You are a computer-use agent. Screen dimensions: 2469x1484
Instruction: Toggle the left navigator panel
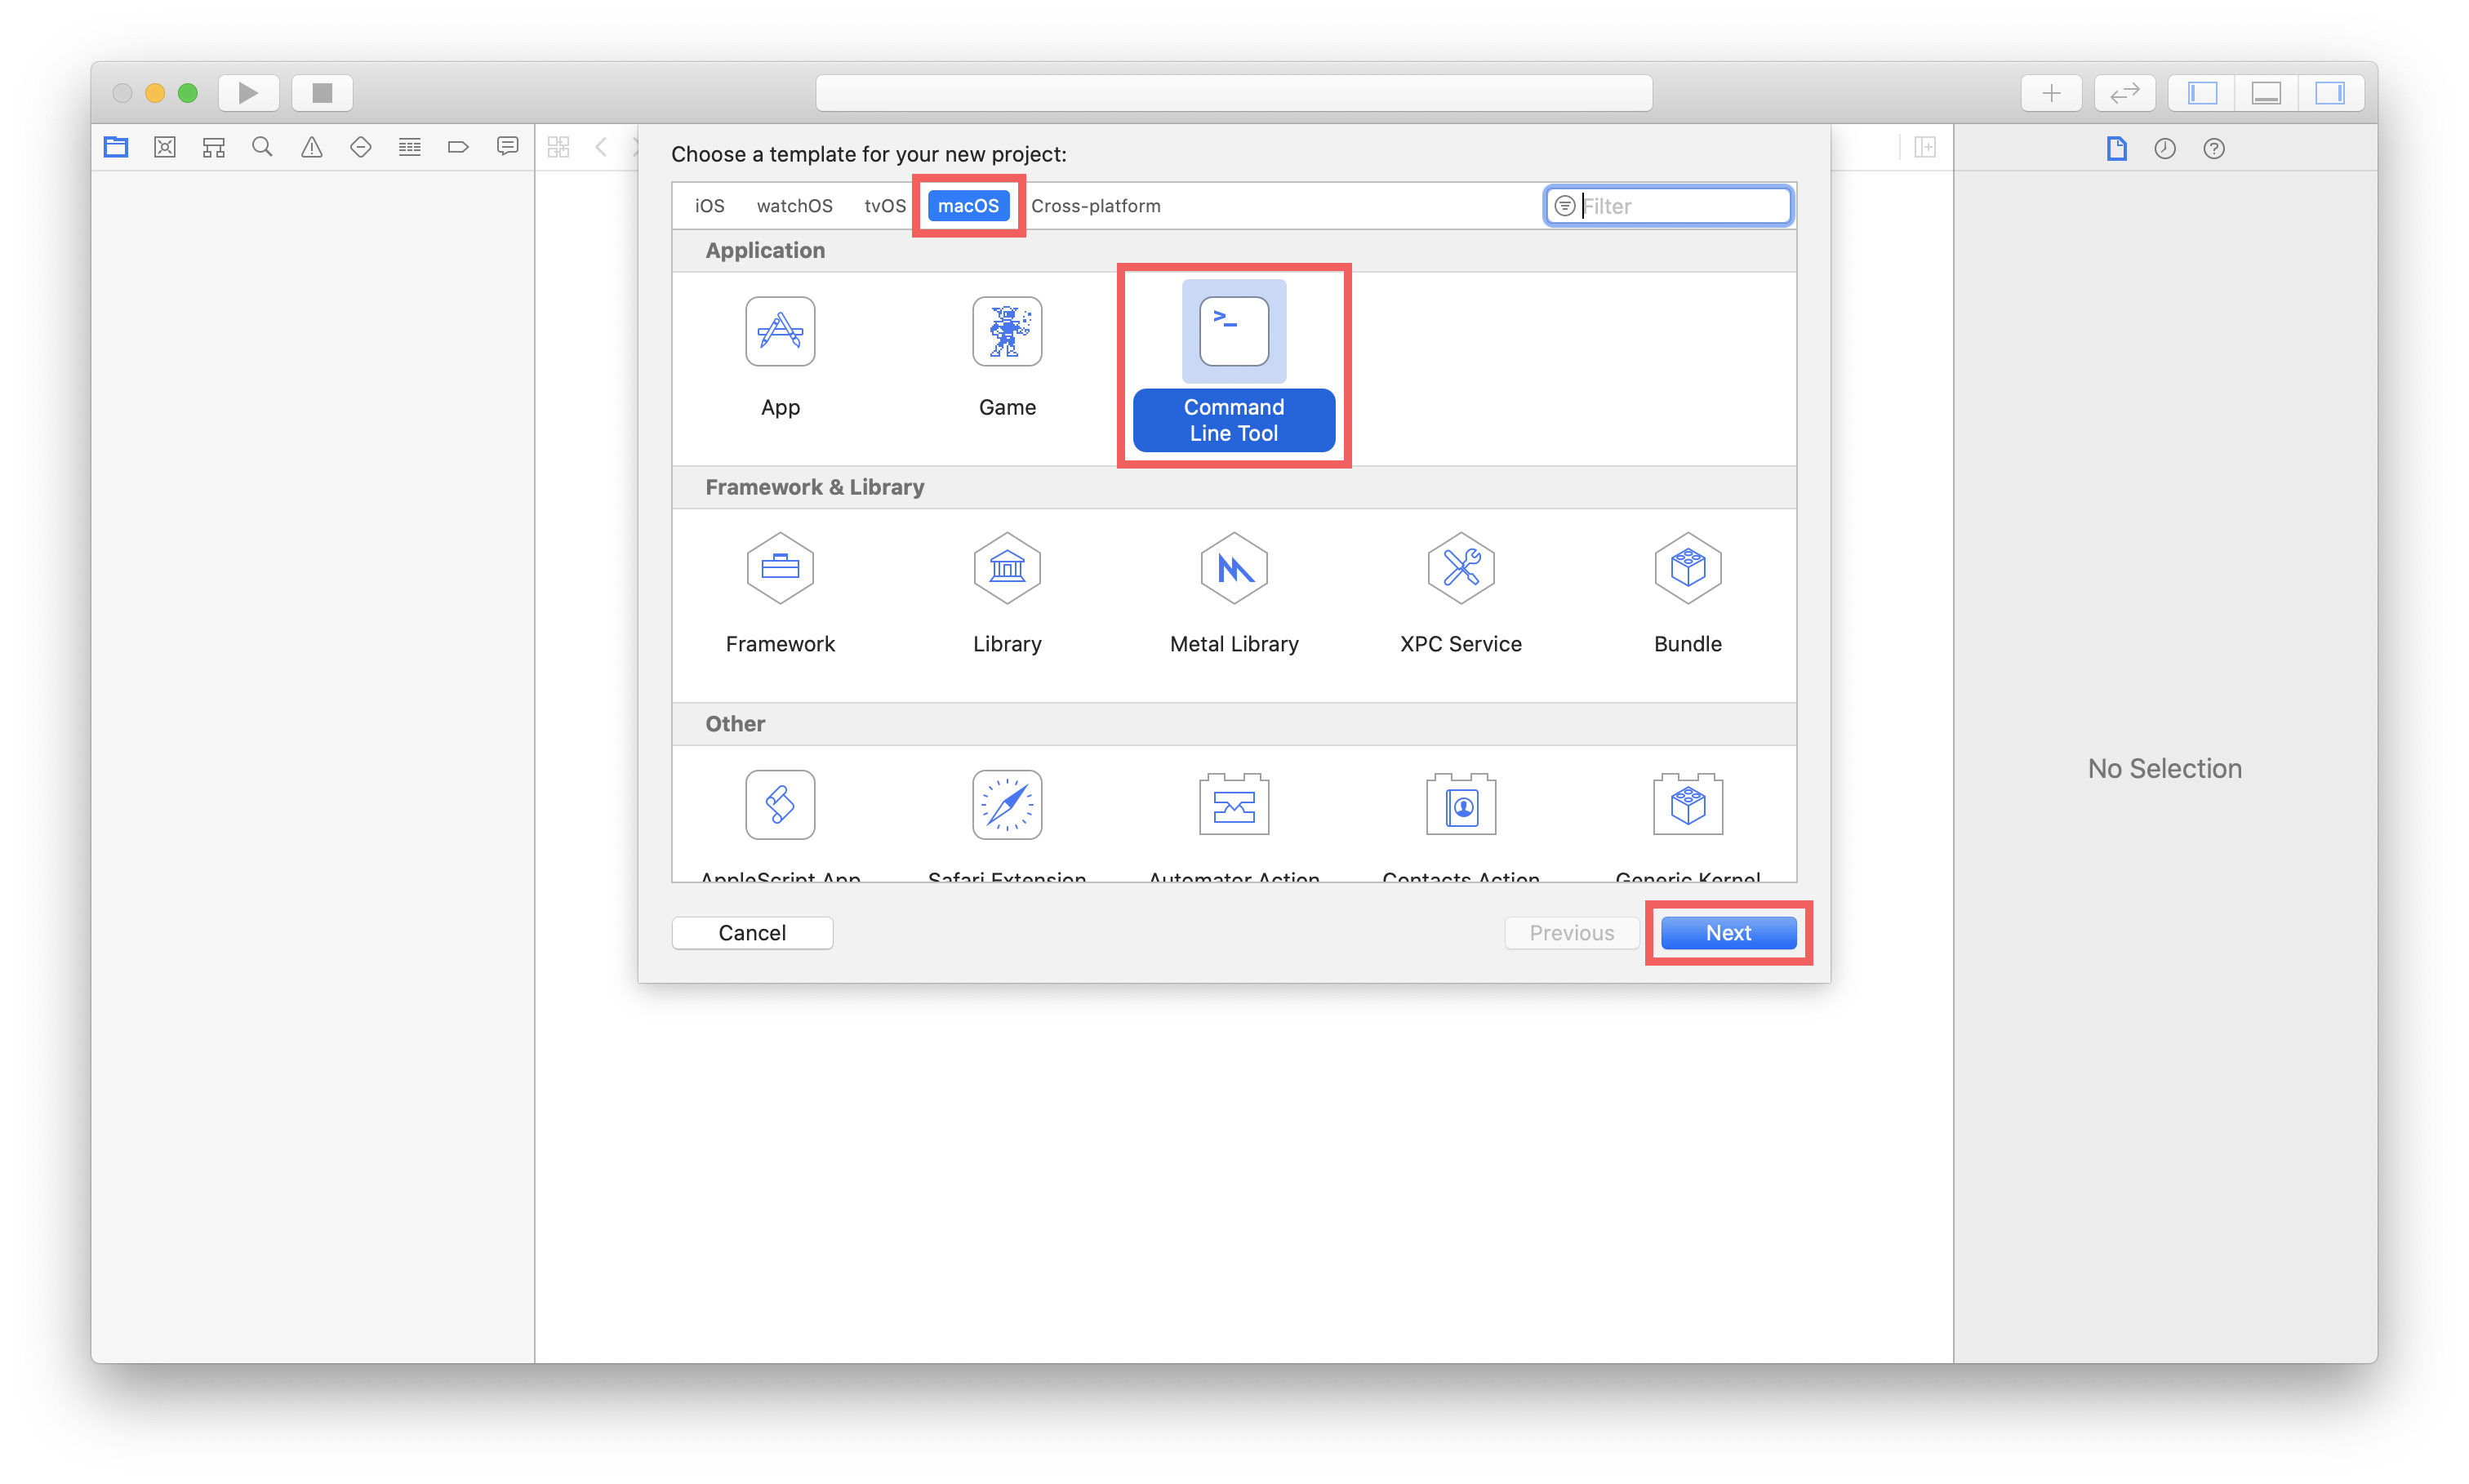point(2201,93)
